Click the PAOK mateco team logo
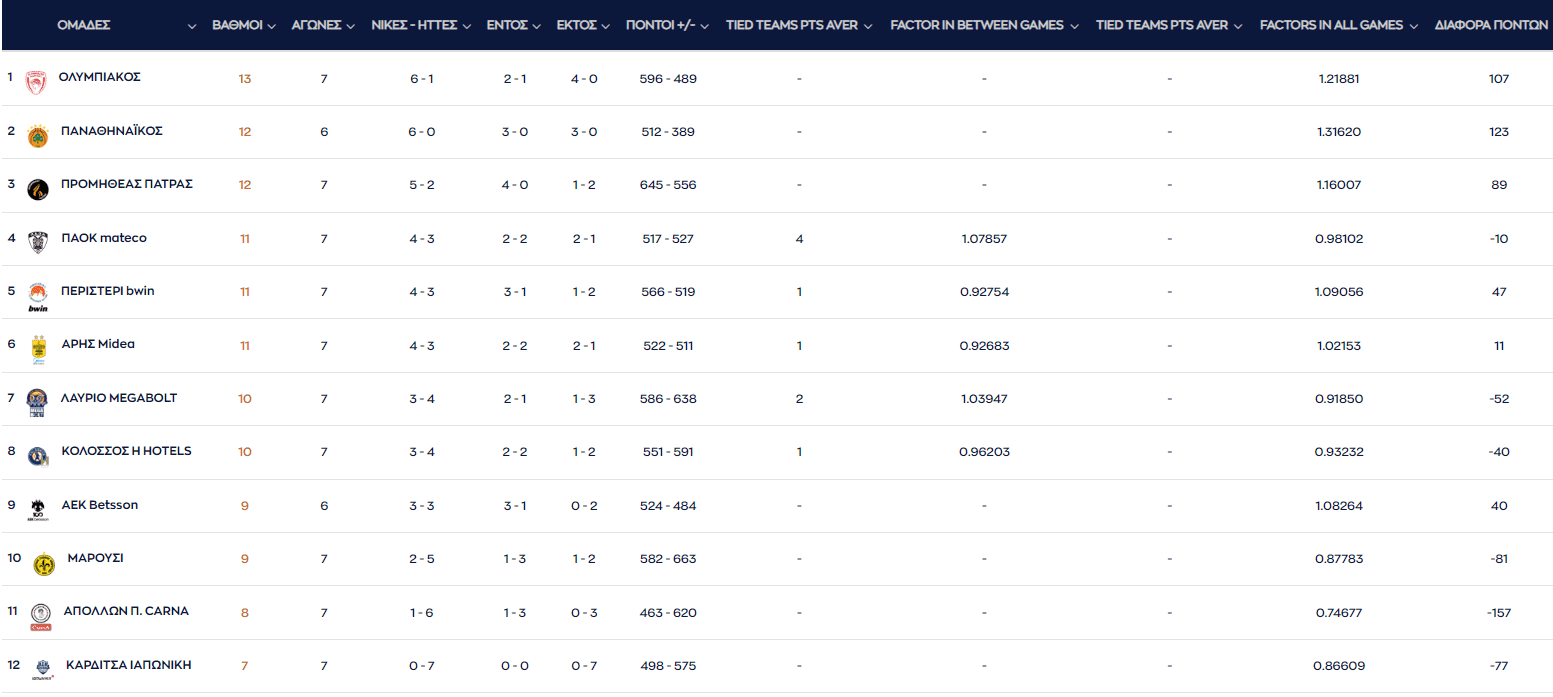Image resolution: width=1553 pixels, height=697 pixels. tap(38, 242)
